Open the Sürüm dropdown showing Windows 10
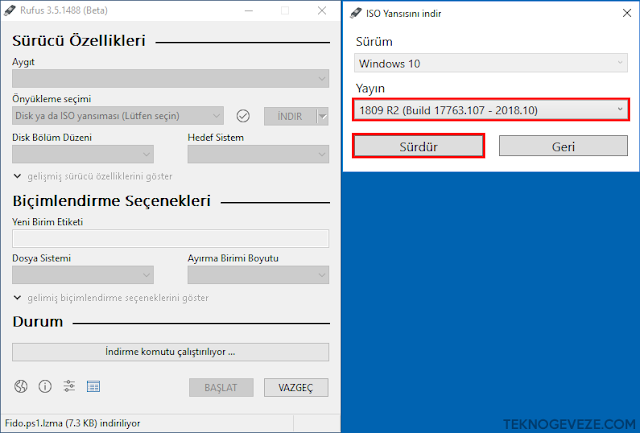640x433 pixels. 491,63
